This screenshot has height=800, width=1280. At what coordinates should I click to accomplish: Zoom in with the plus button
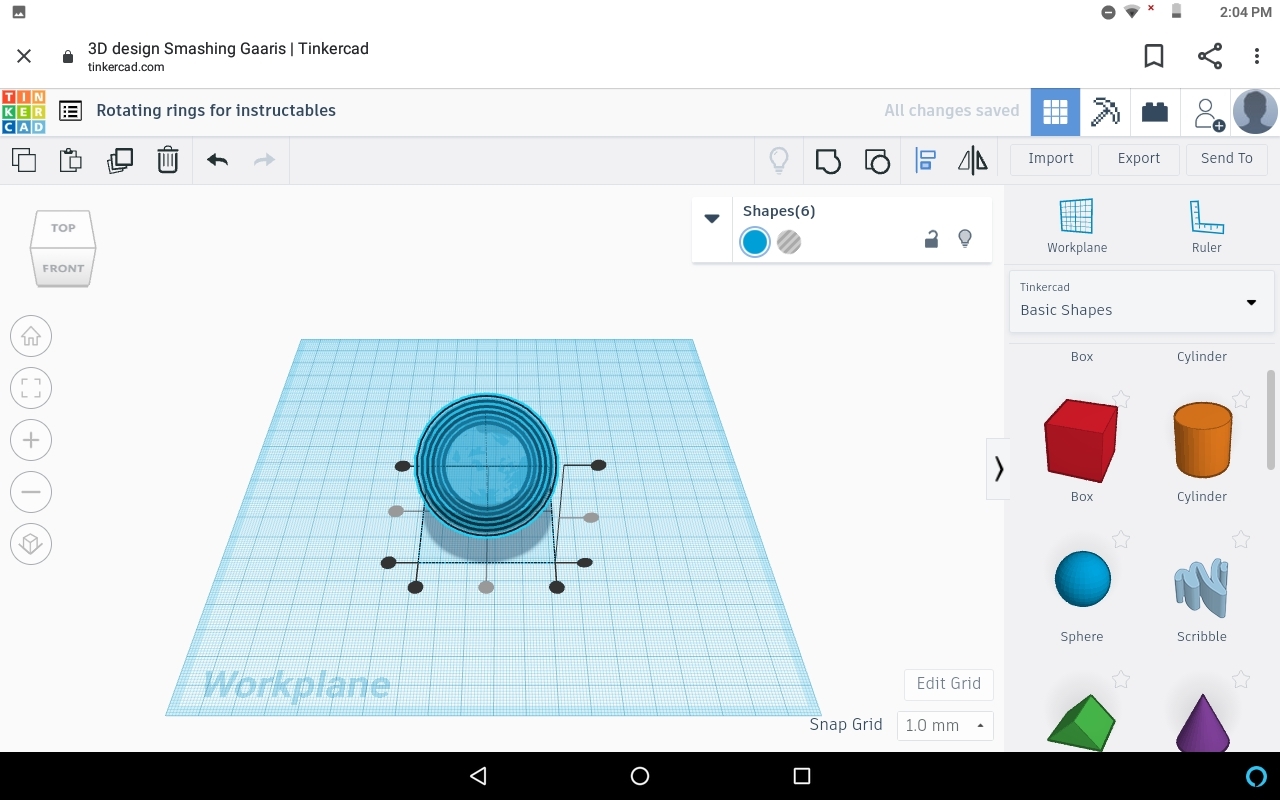[x=31, y=440]
